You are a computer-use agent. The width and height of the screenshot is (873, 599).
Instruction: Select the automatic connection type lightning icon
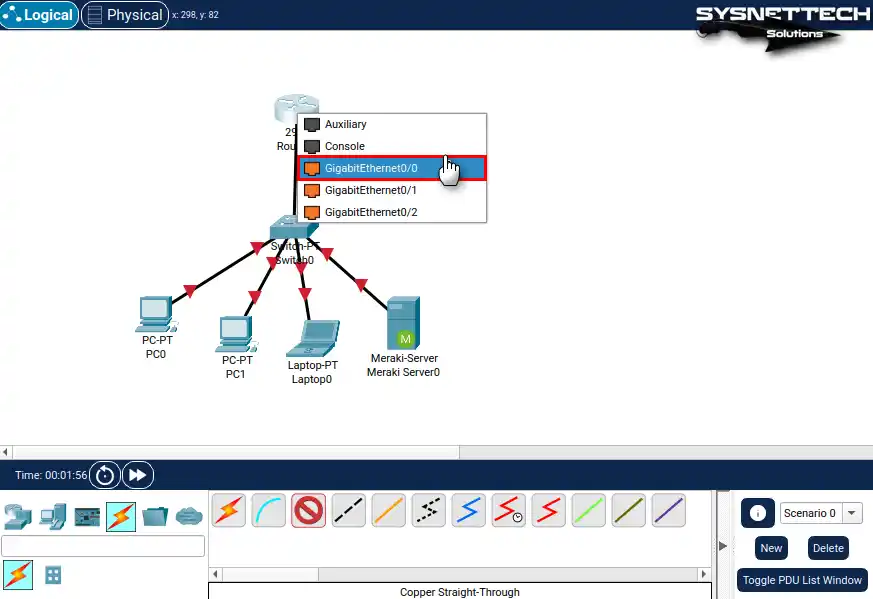[x=229, y=511]
